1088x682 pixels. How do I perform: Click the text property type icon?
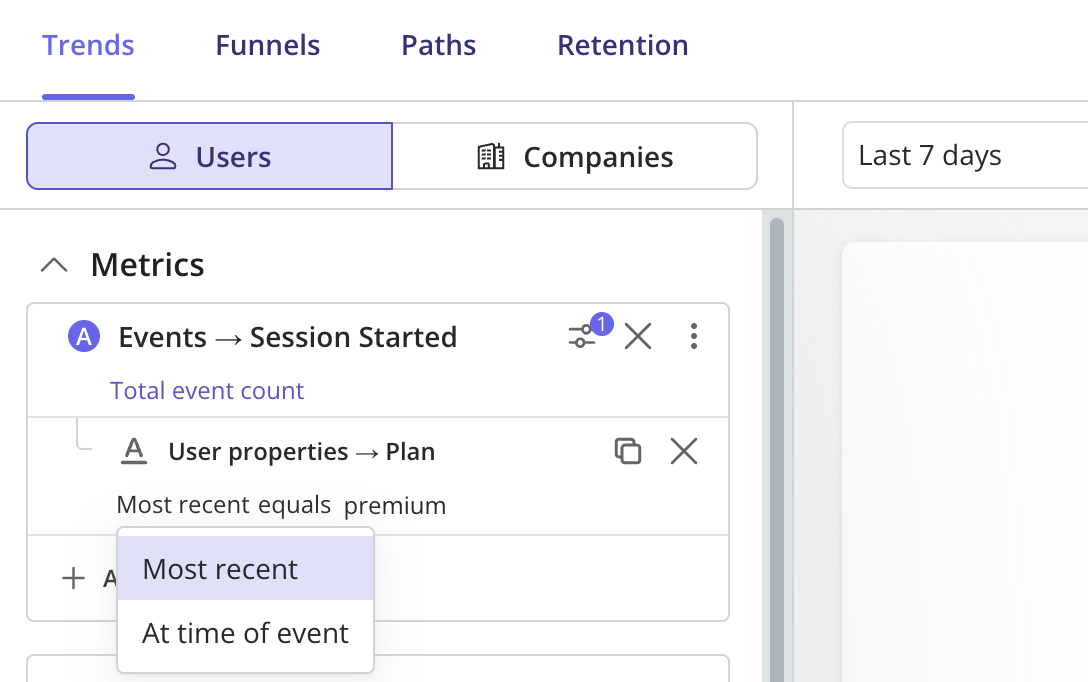134,451
